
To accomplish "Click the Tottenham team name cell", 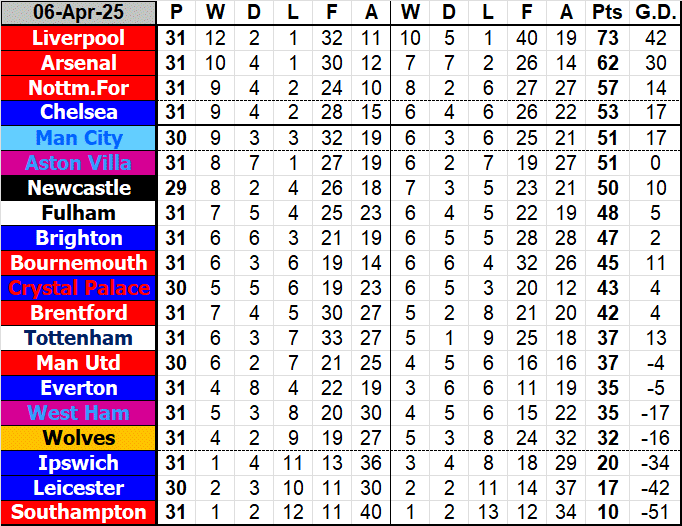I will pyautogui.click(x=79, y=338).
